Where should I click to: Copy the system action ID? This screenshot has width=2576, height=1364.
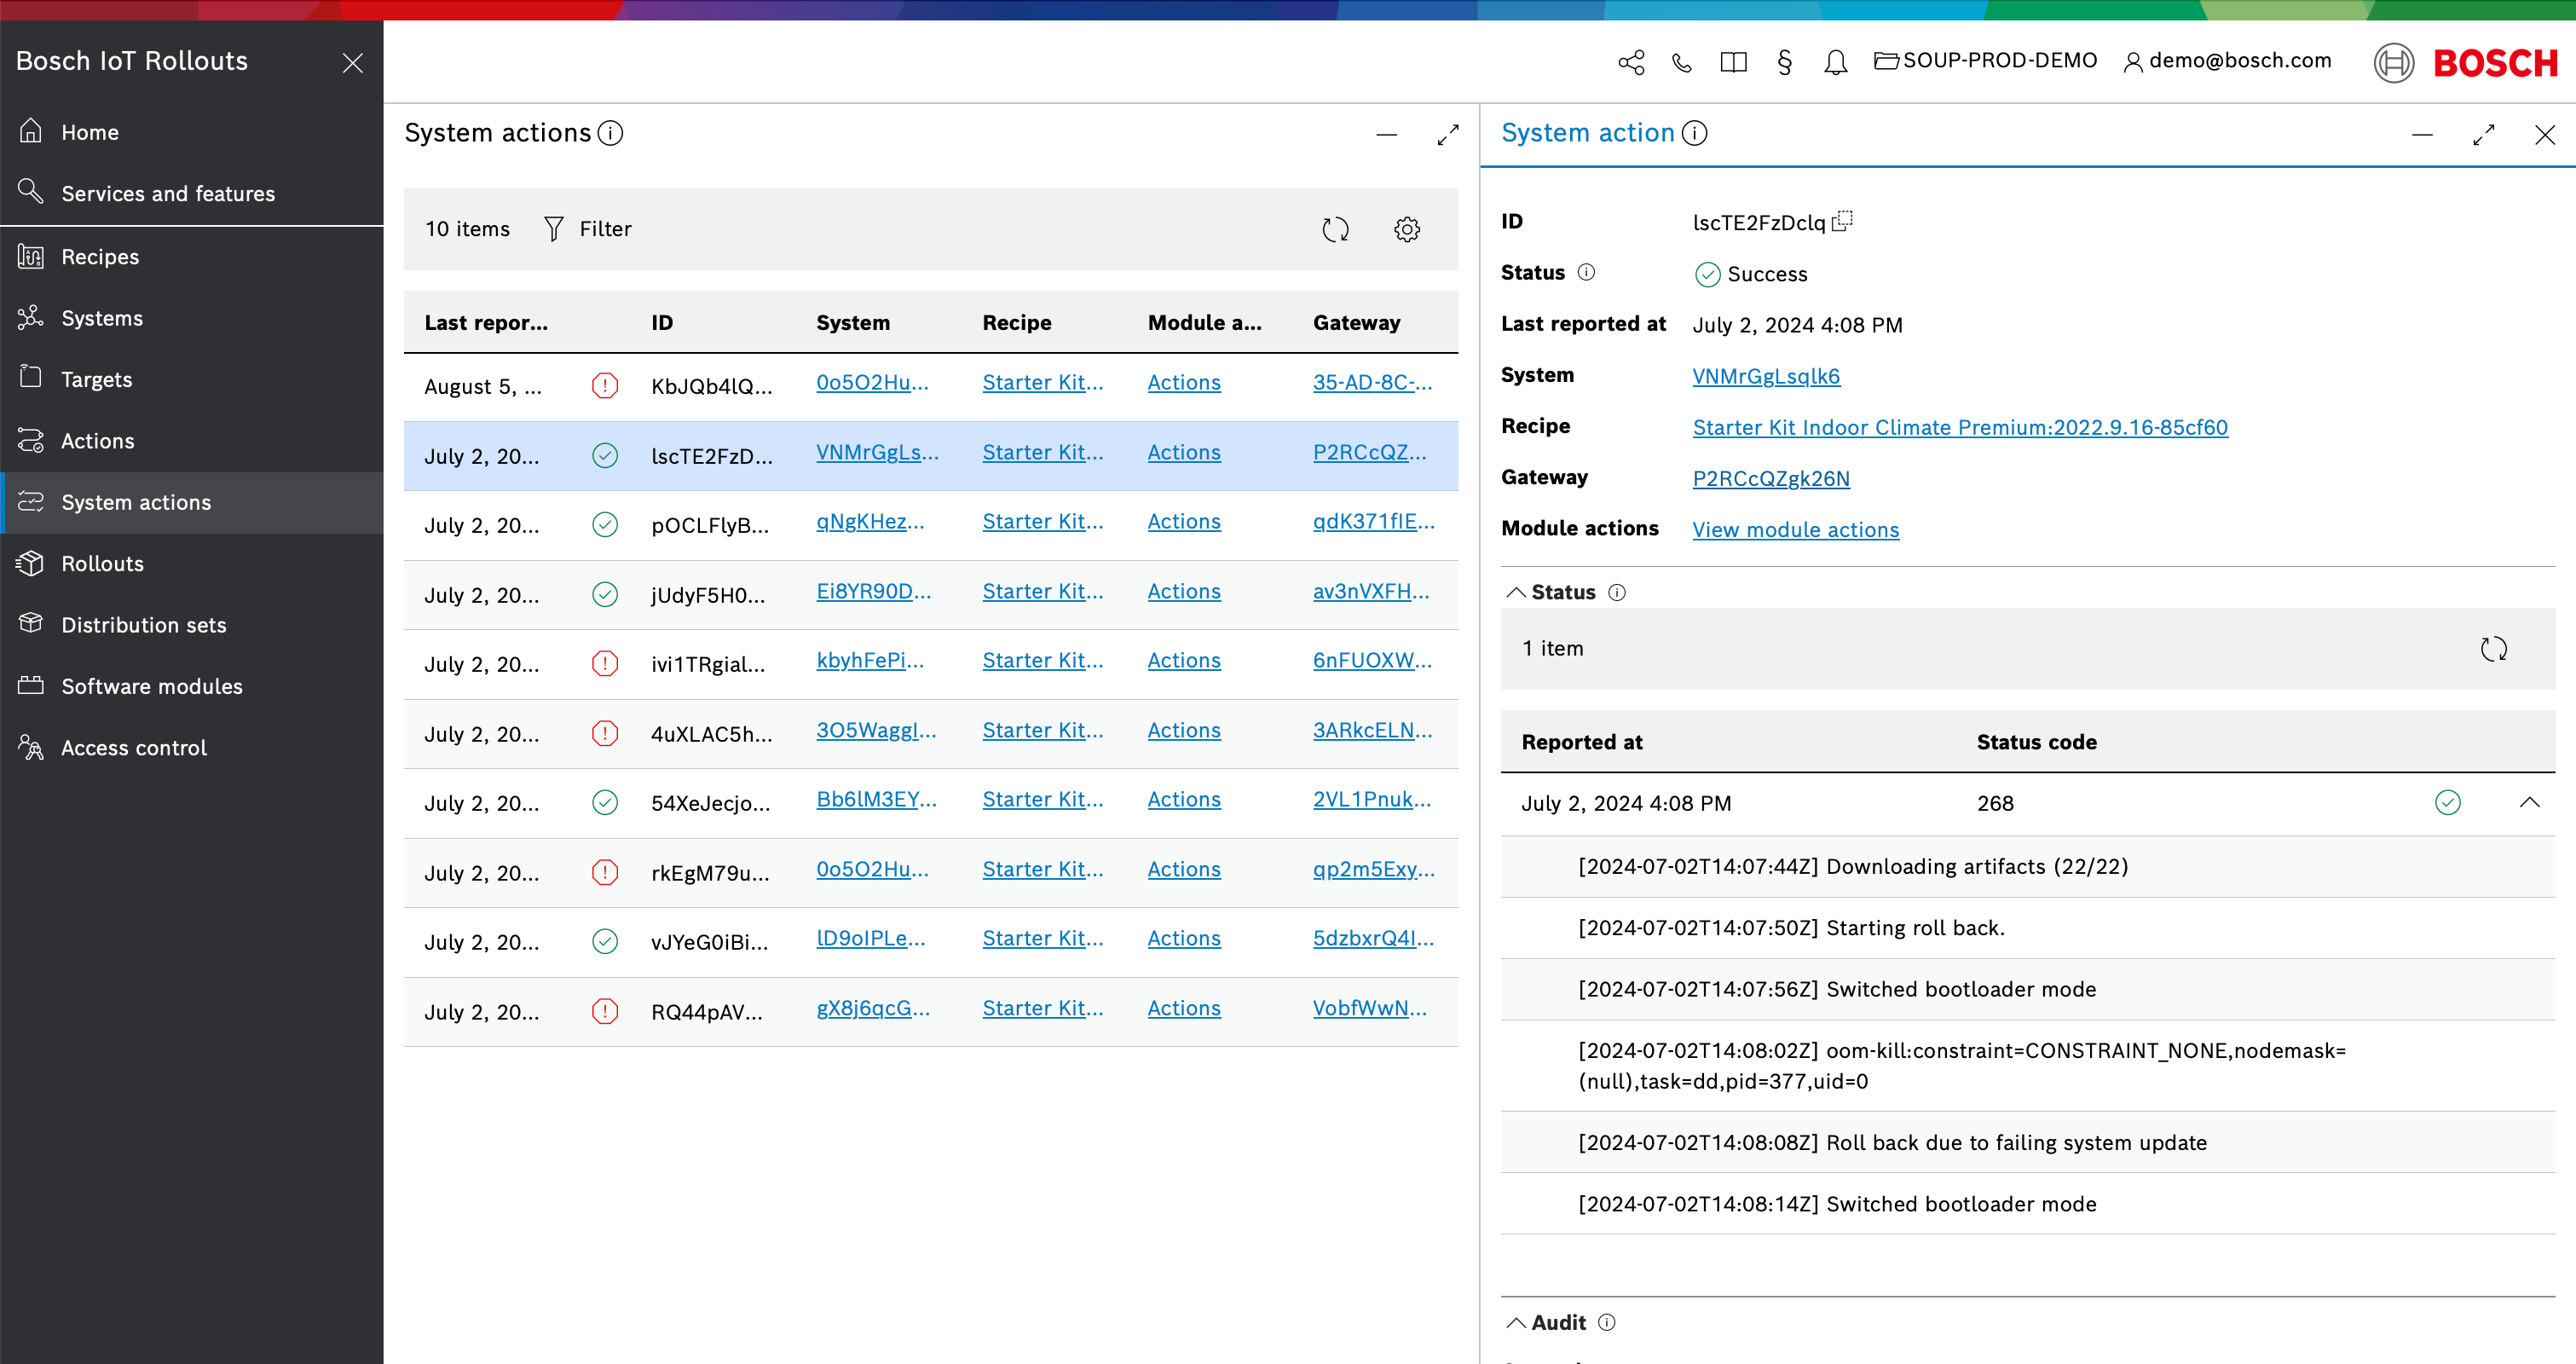[1842, 221]
